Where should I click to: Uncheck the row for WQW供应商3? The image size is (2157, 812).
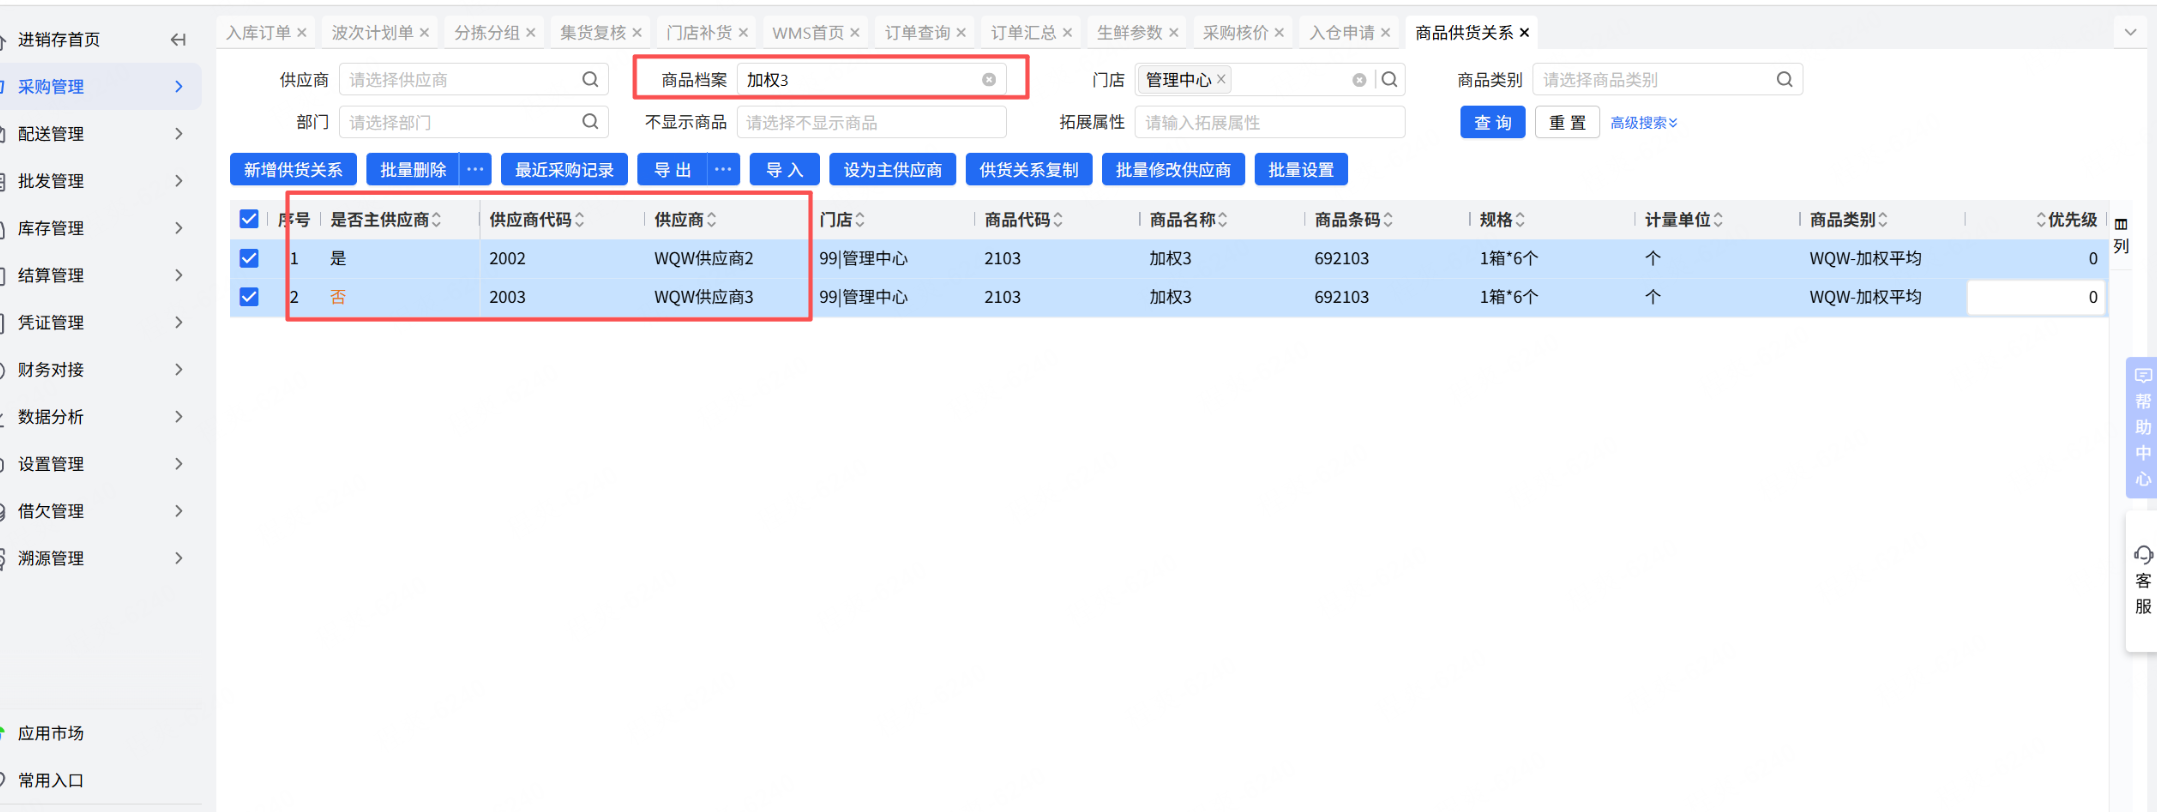(x=249, y=297)
